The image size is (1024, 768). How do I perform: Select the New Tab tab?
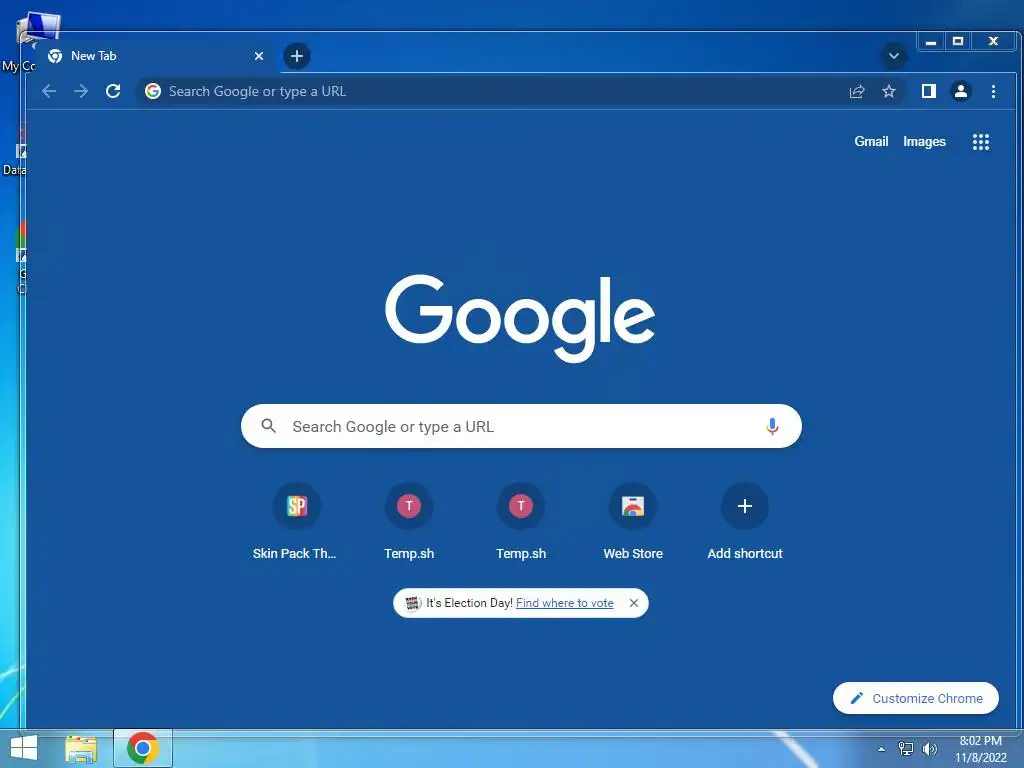coord(157,56)
